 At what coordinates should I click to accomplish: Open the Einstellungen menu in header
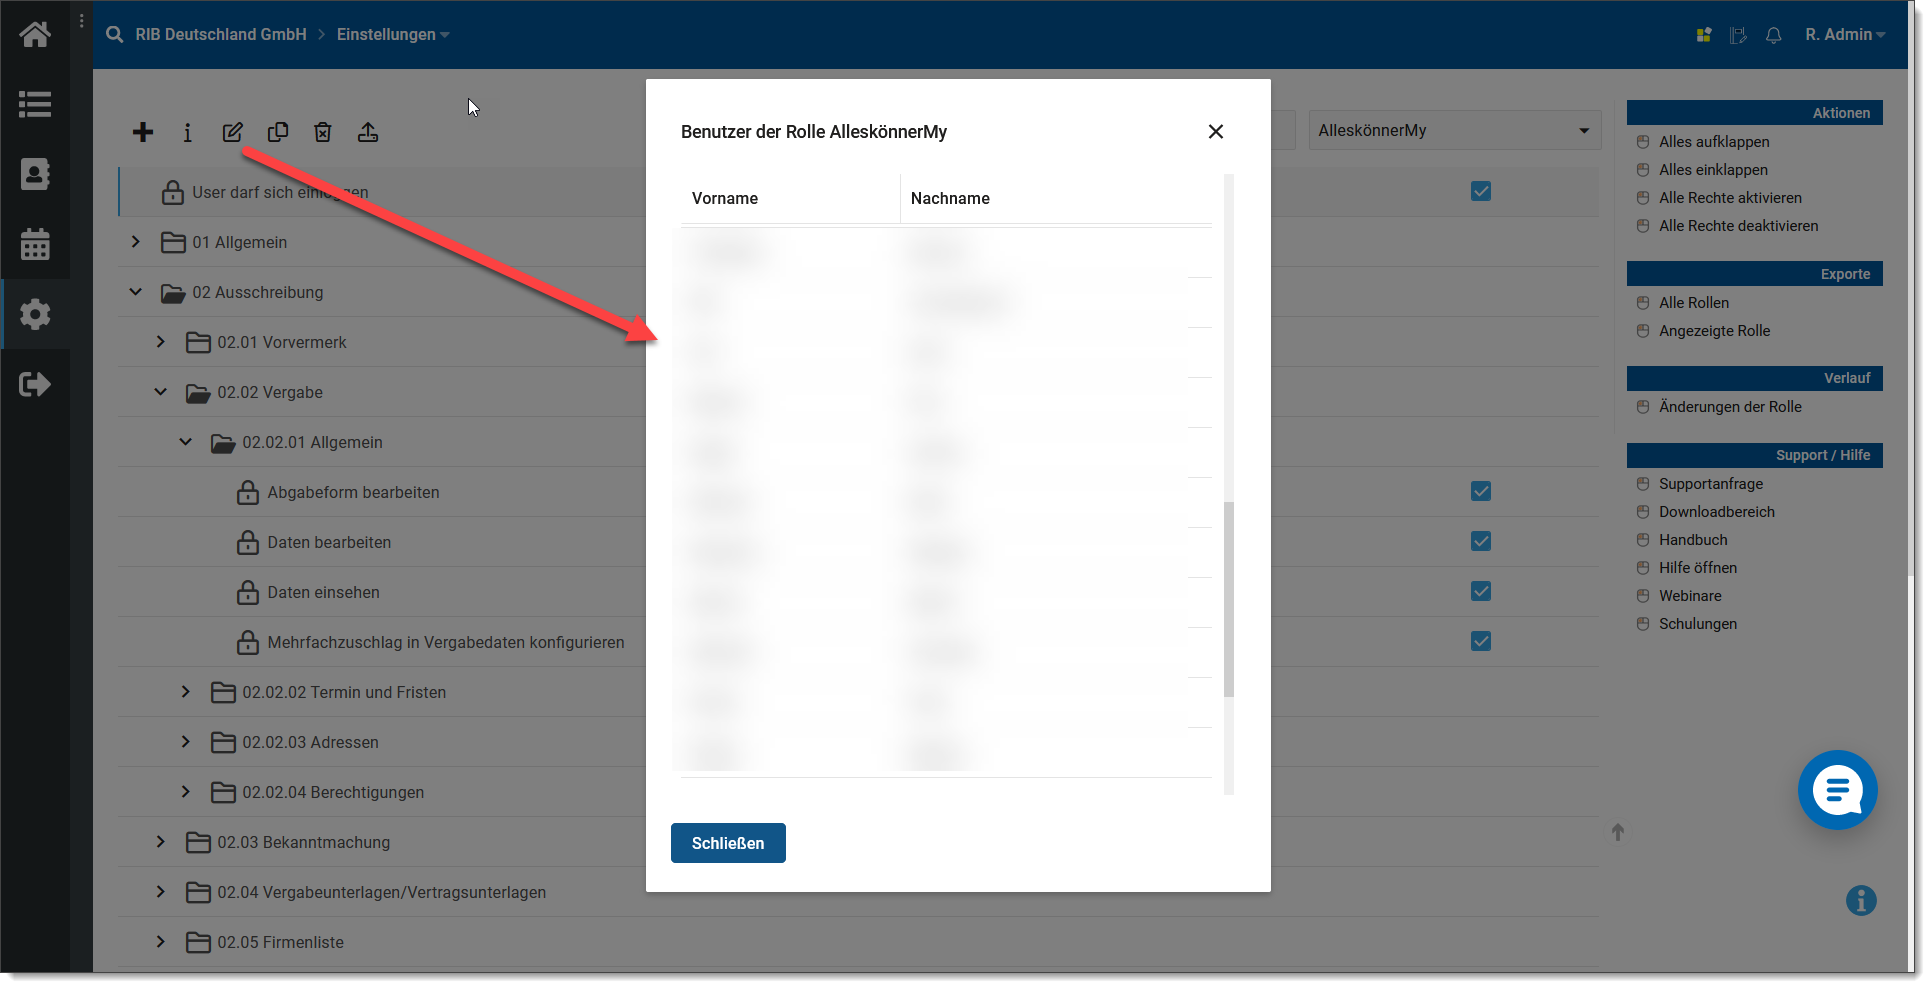(392, 35)
